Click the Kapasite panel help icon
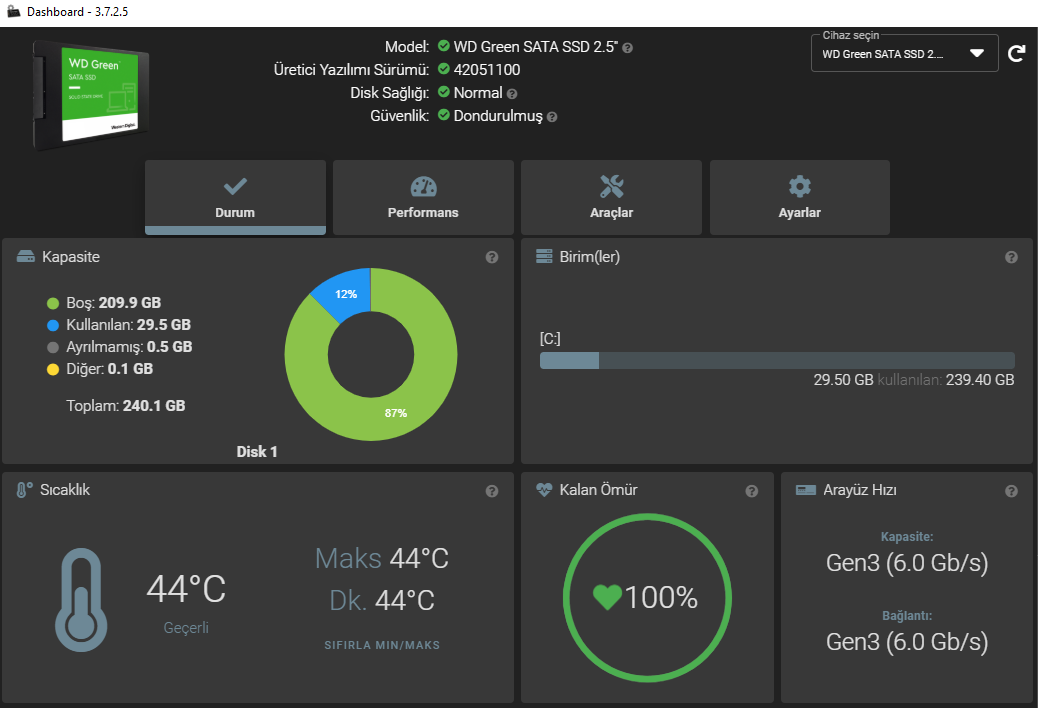Viewport: 1038px width, 708px height. click(492, 257)
